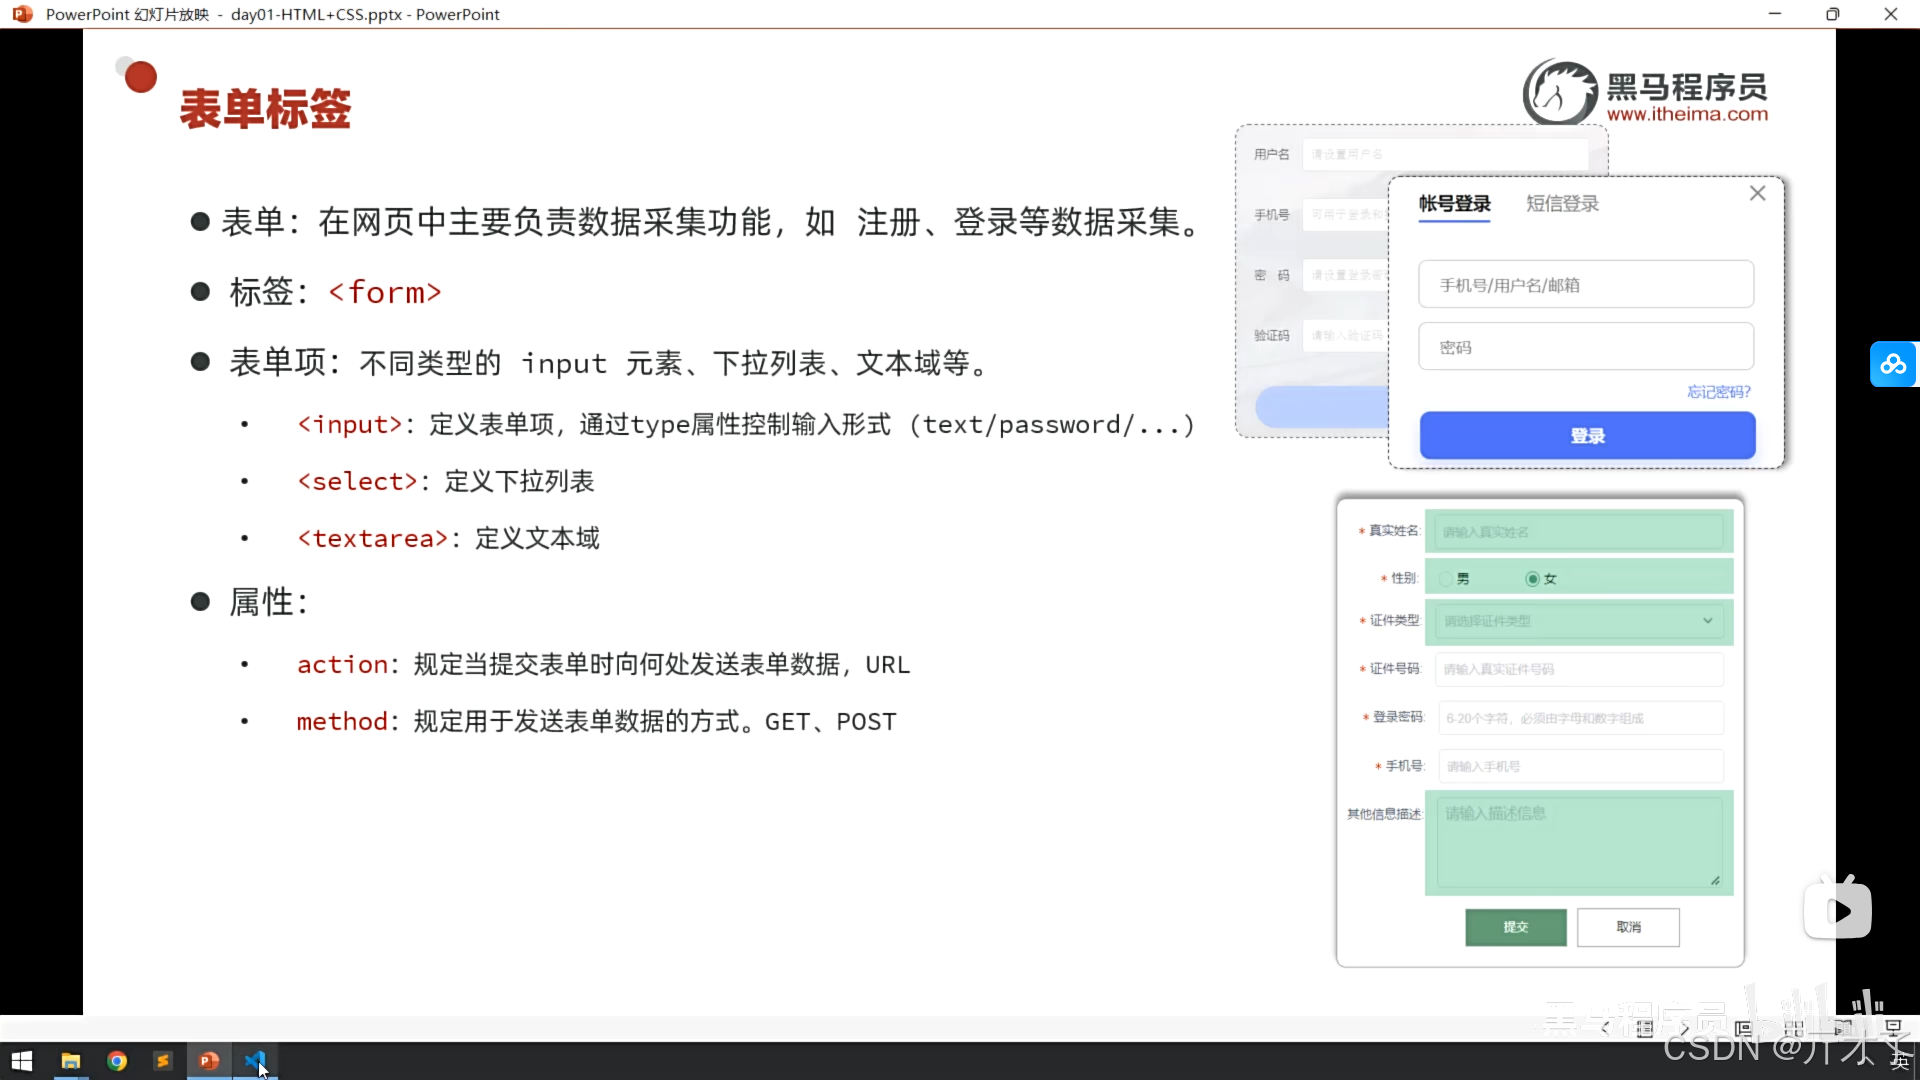Click the 取消 button
The image size is (1920, 1080).
point(1628,927)
